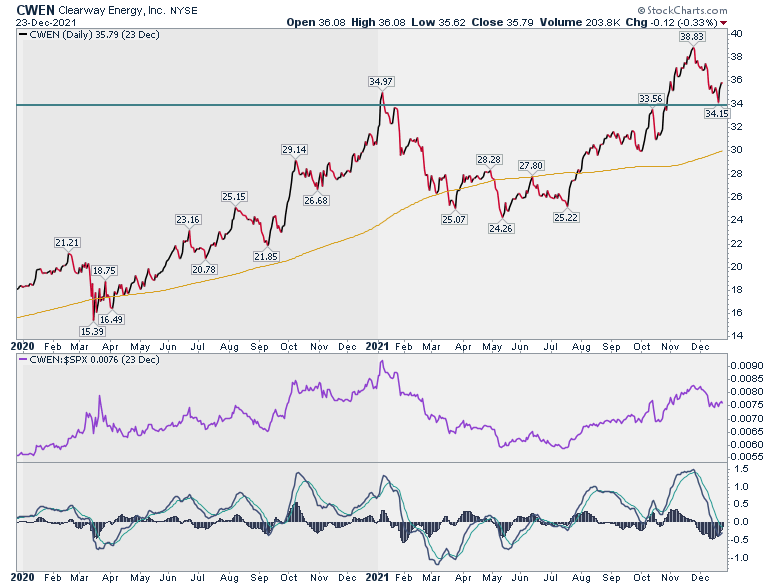Click the 14 price axis value
This screenshot has height=586, width=780.
pos(737,335)
